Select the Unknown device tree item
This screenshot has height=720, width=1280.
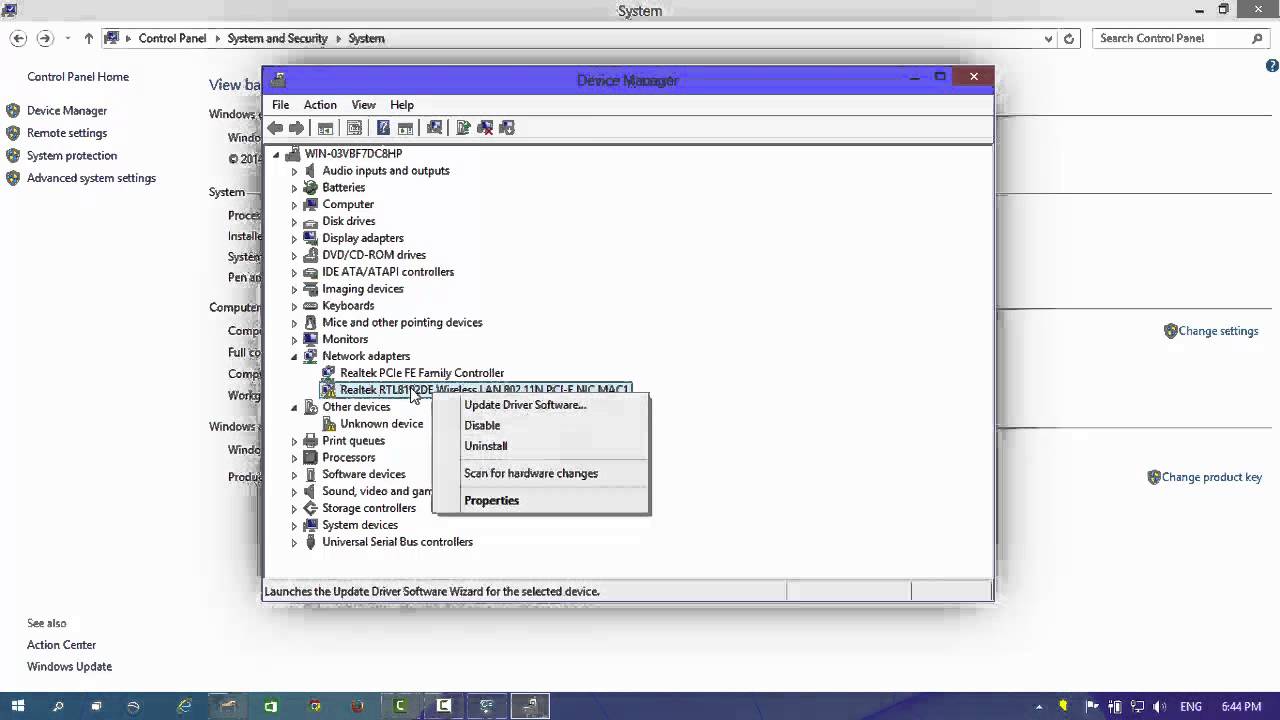381,424
